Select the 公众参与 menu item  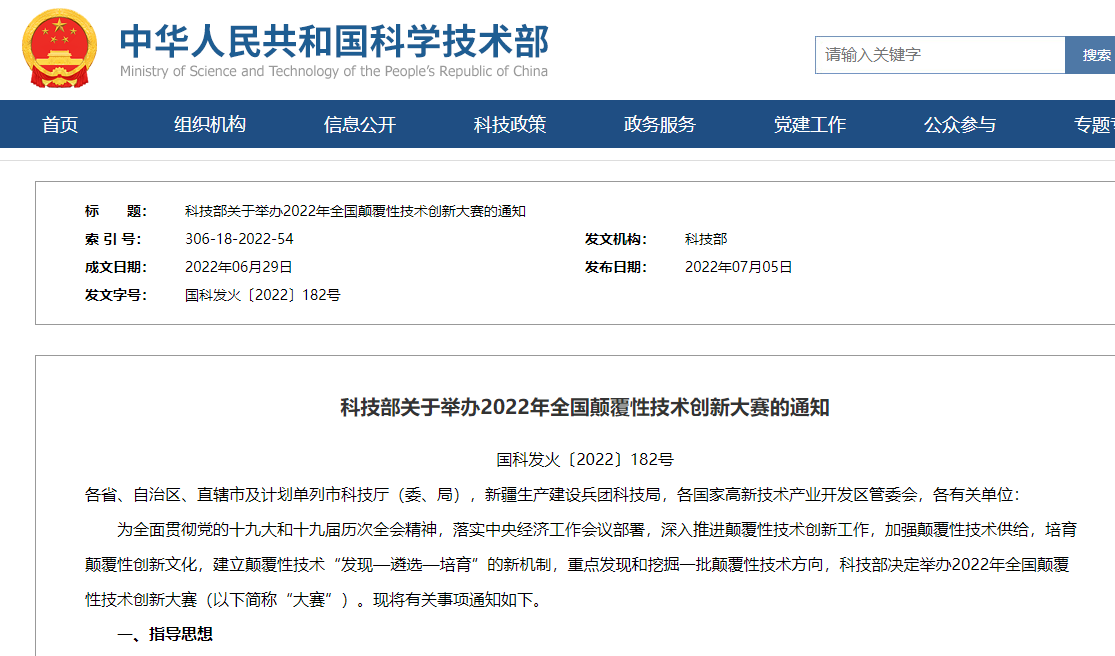(x=960, y=125)
